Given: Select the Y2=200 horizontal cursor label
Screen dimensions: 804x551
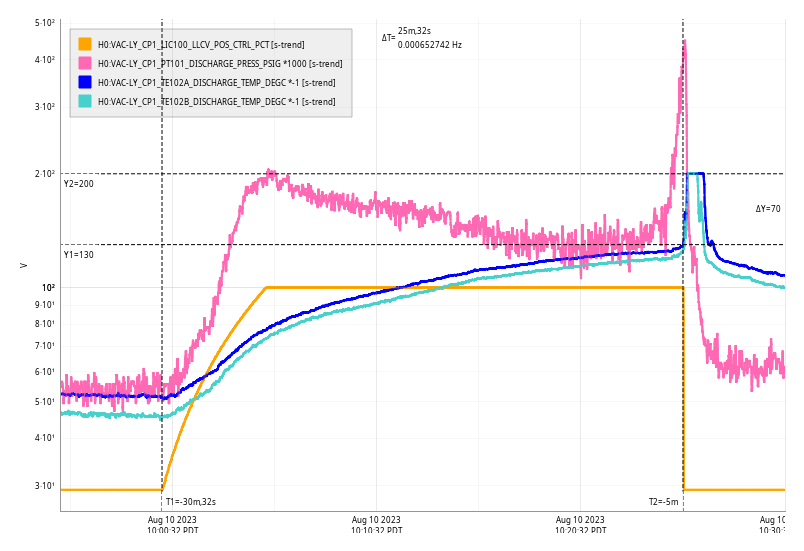Looking at the screenshot, I should coord(79,184).
